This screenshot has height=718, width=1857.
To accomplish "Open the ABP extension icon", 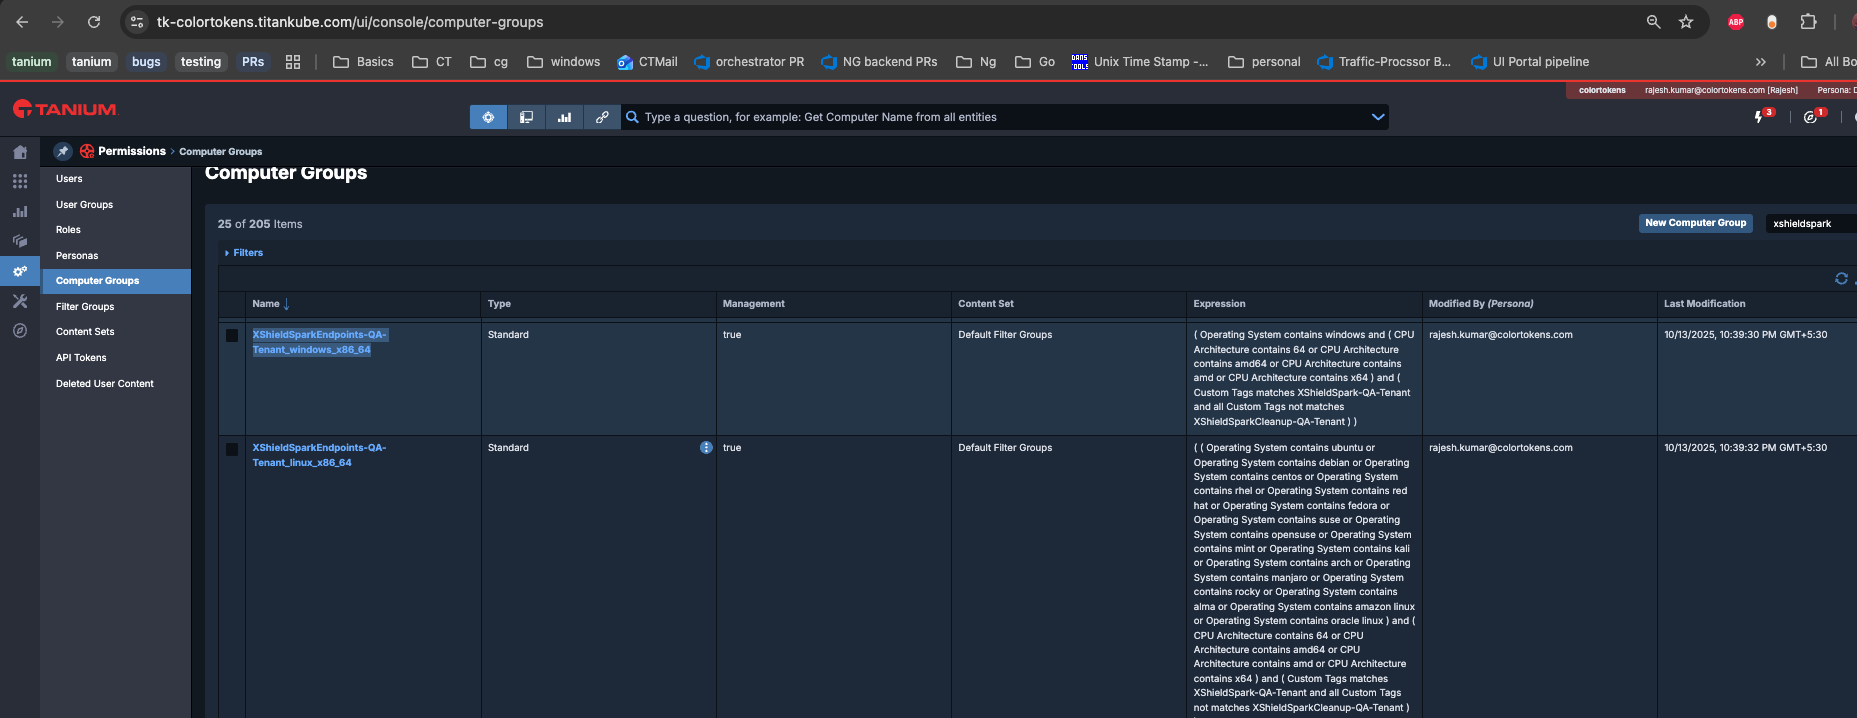I will (x=1736, y=22).
